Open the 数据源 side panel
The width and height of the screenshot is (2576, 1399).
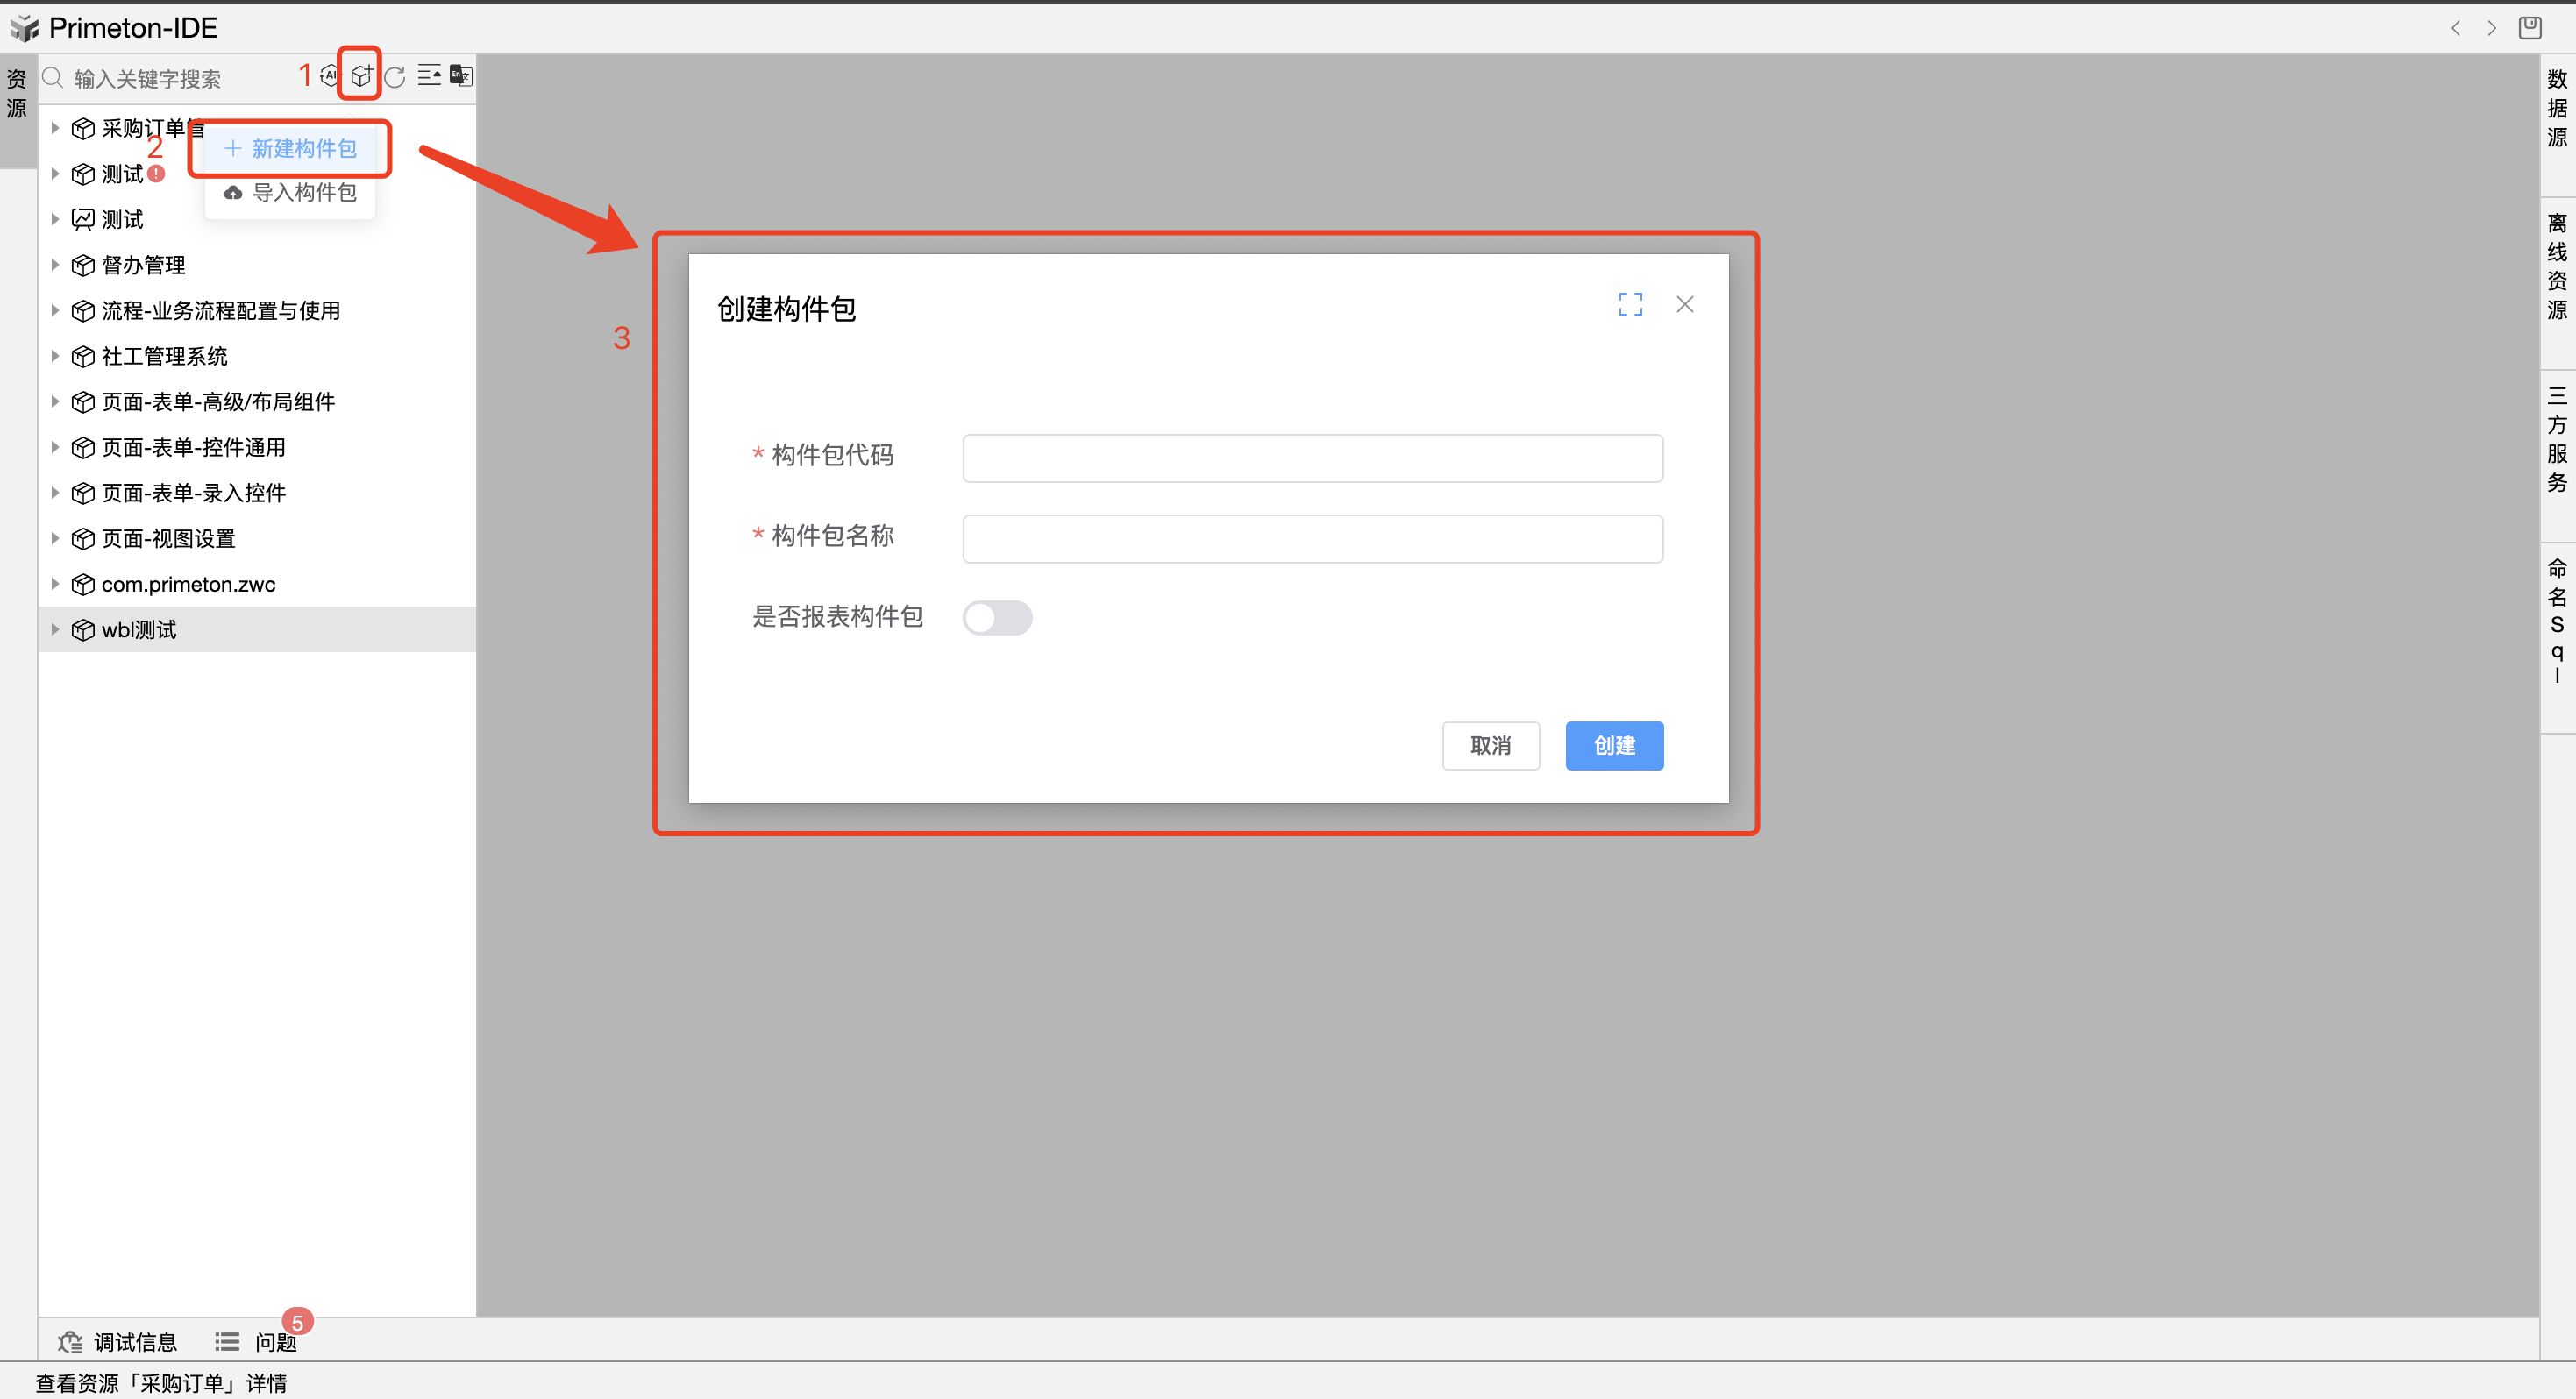tap(2556, 108)
